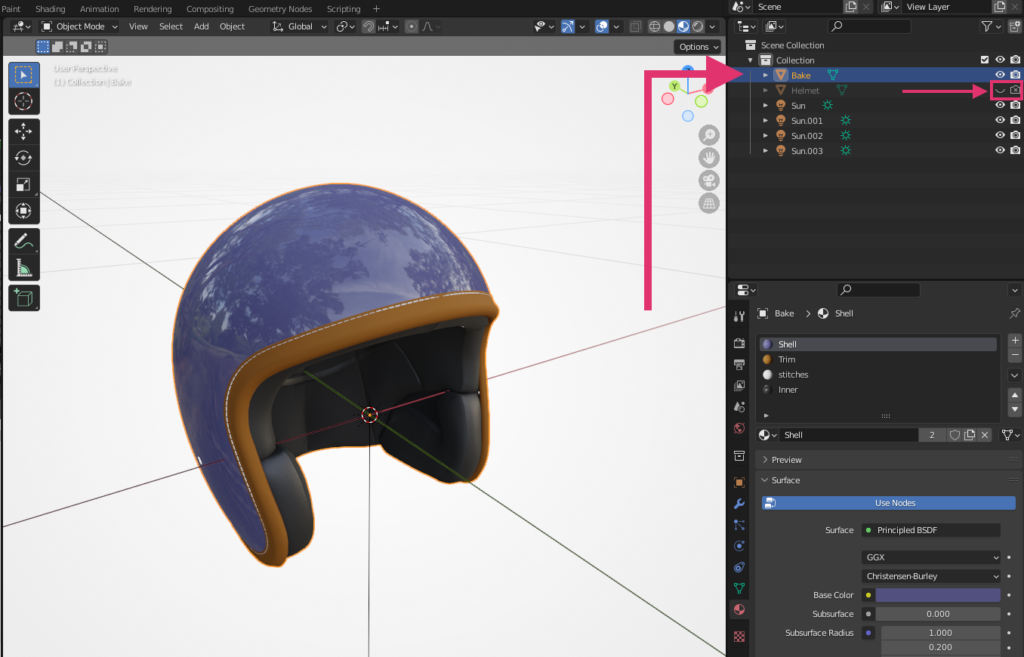Image resolution: width=1024 pixels, height=657 pixels.
Task: Select the Trim material slot
Action: tap(878, 359)
